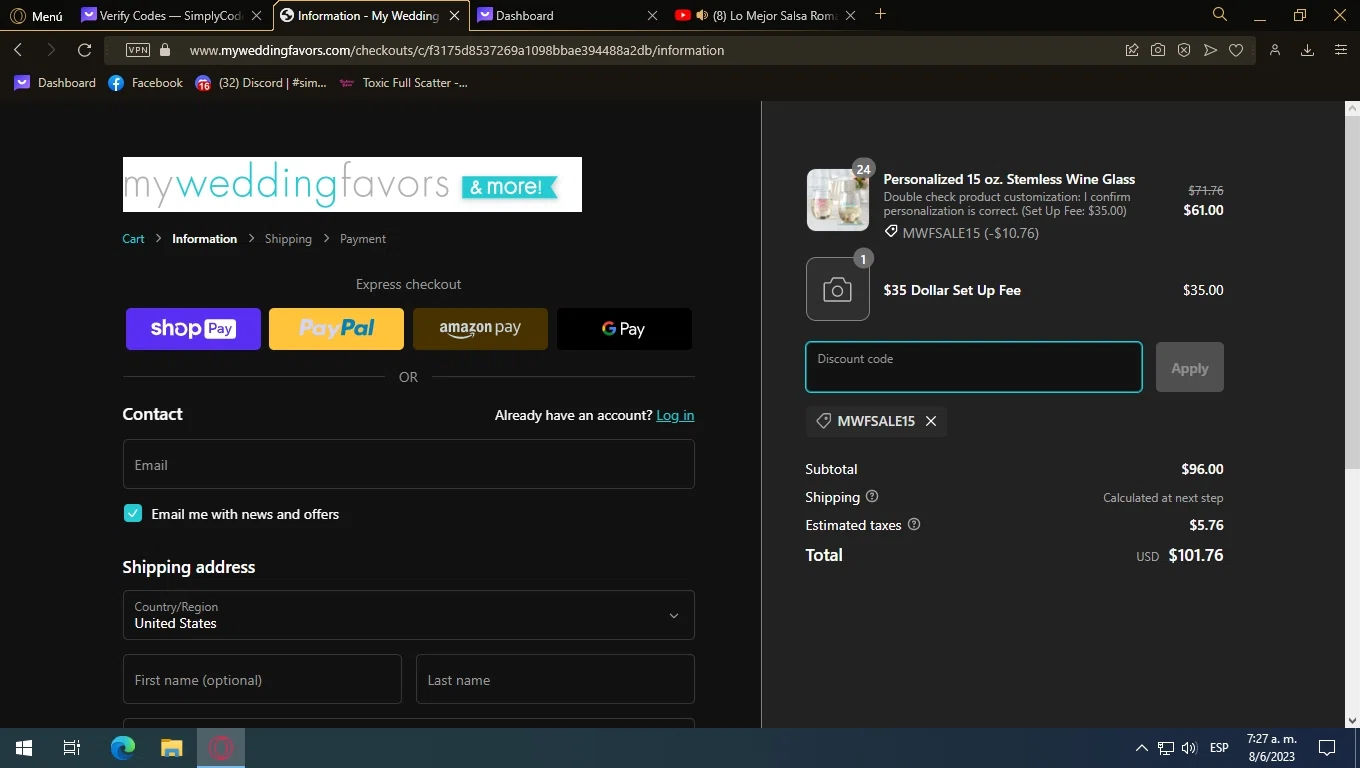Click the Apply discount button
Viewport: 1360px width, 768px height.
pos(1190,367)
